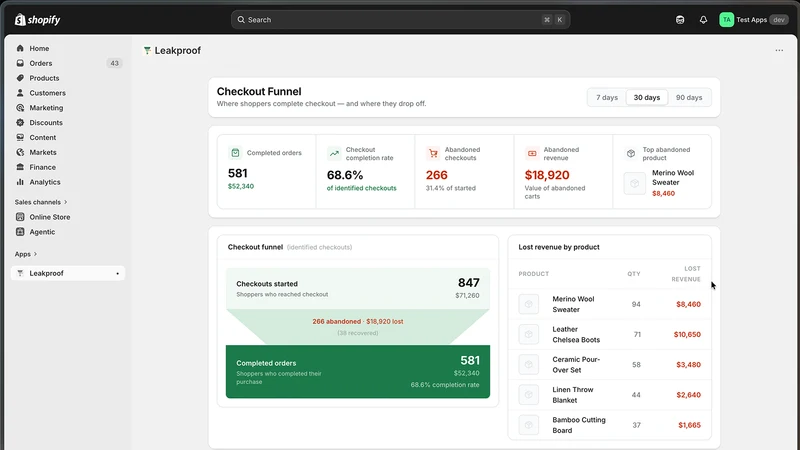This screenshot has height=450, width=800.
Task: Click the TA account avatar
Action: 726,20
